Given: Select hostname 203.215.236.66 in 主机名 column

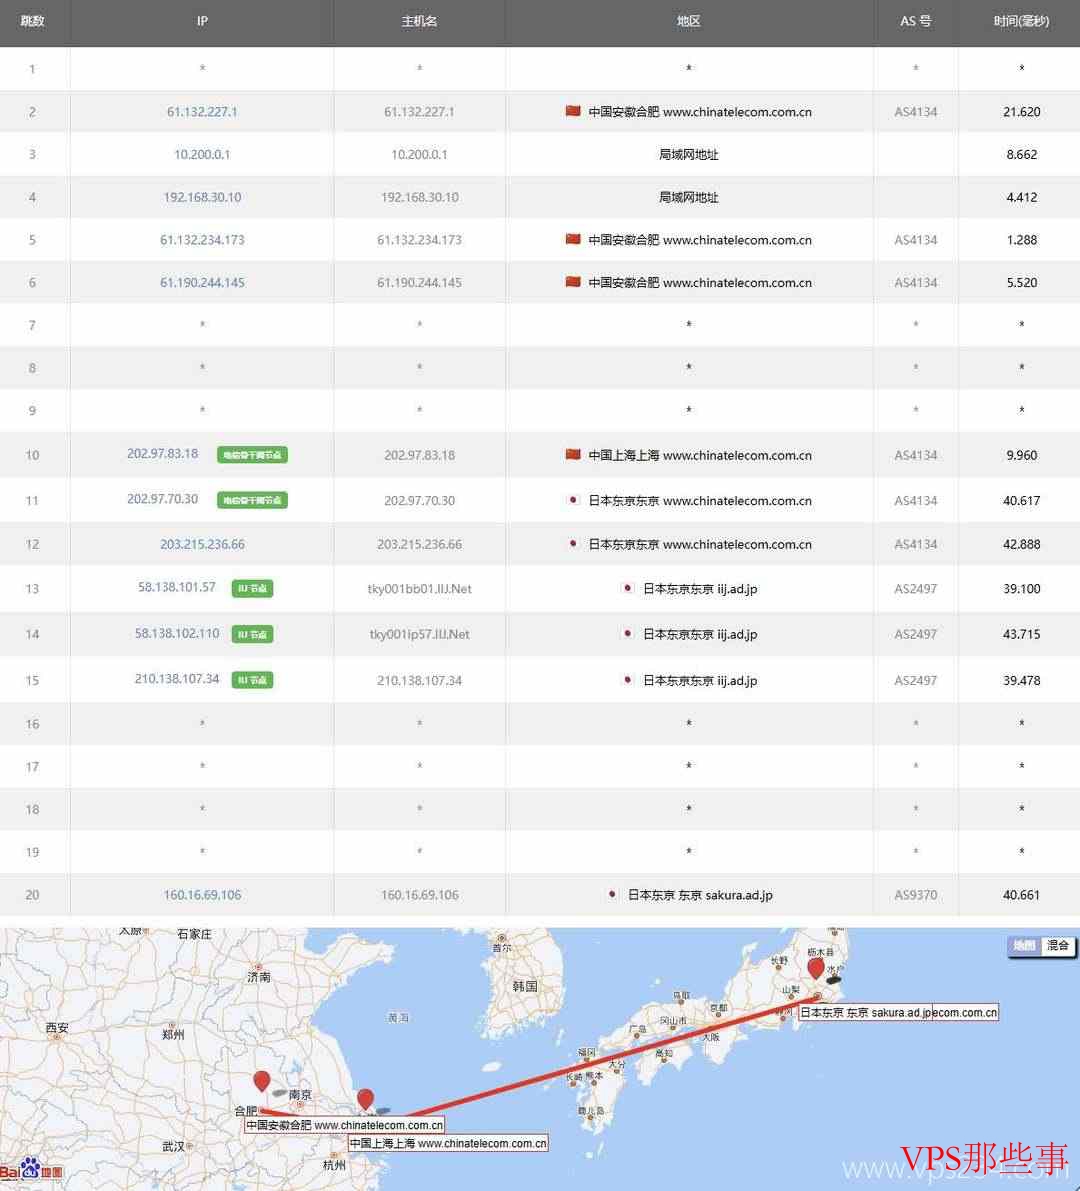Looking at the screenshot, I should click(419, 544).
